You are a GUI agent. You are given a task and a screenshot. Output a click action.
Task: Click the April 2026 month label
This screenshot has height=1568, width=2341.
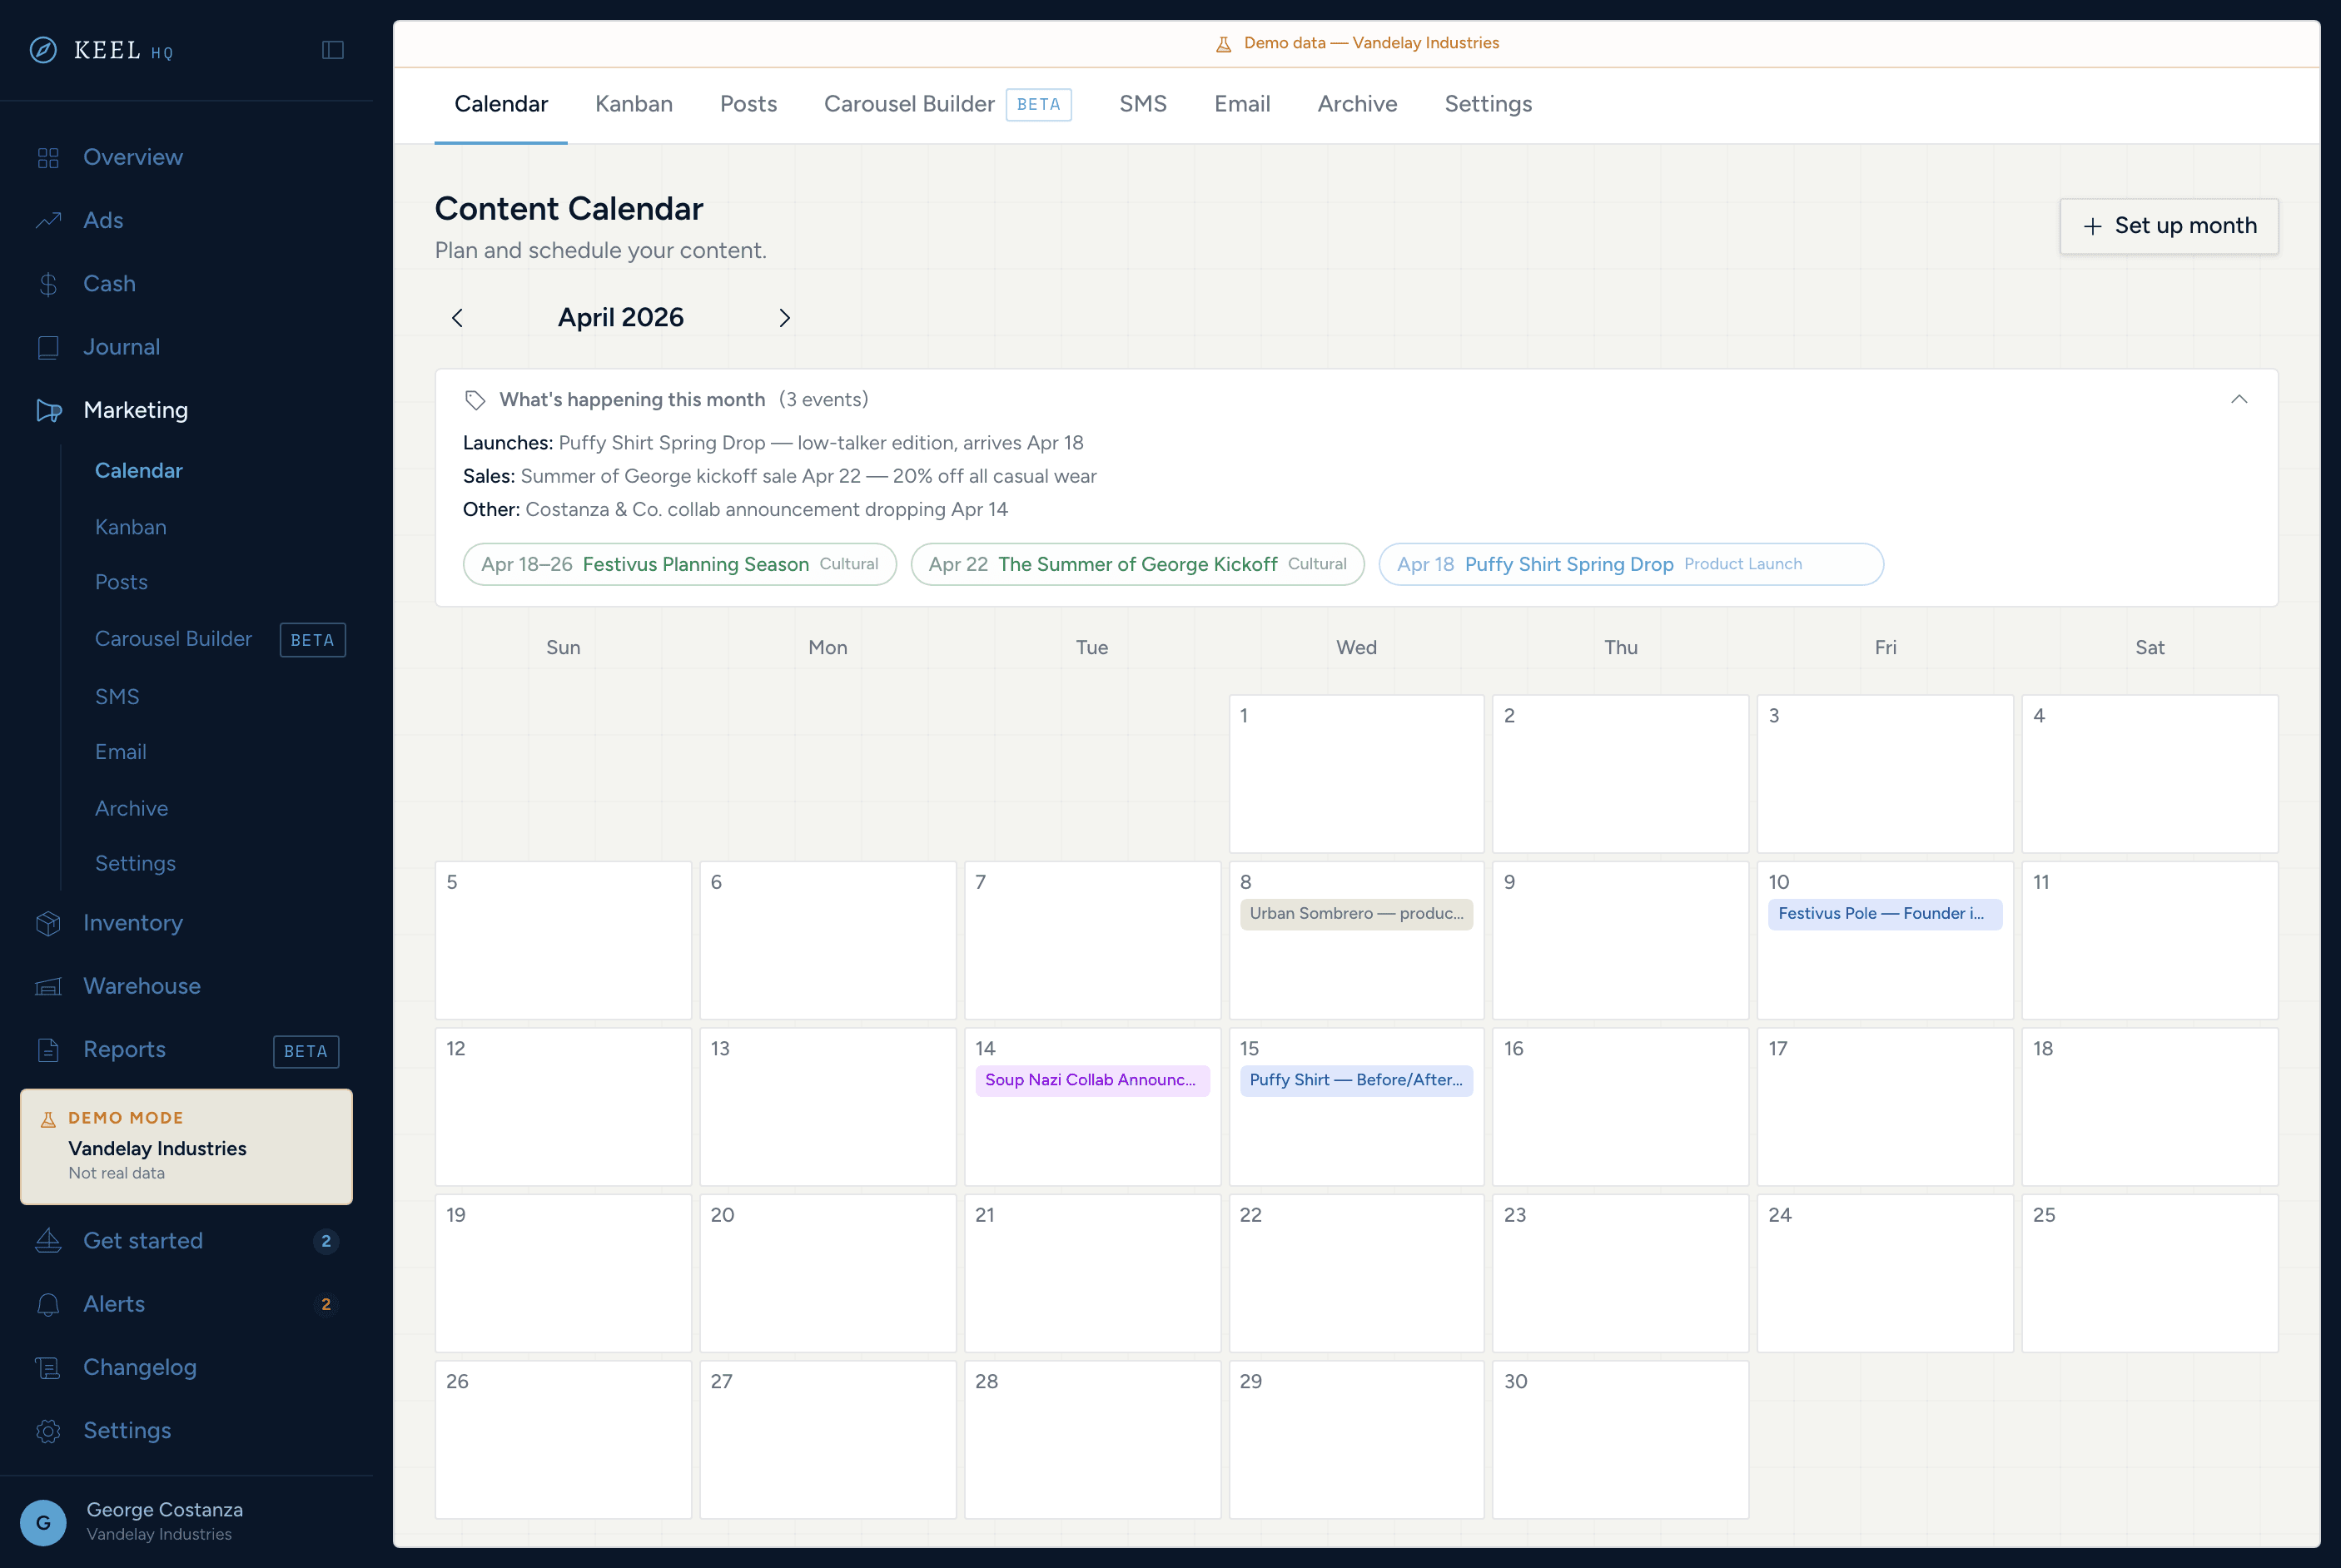(x=620, y=318)
